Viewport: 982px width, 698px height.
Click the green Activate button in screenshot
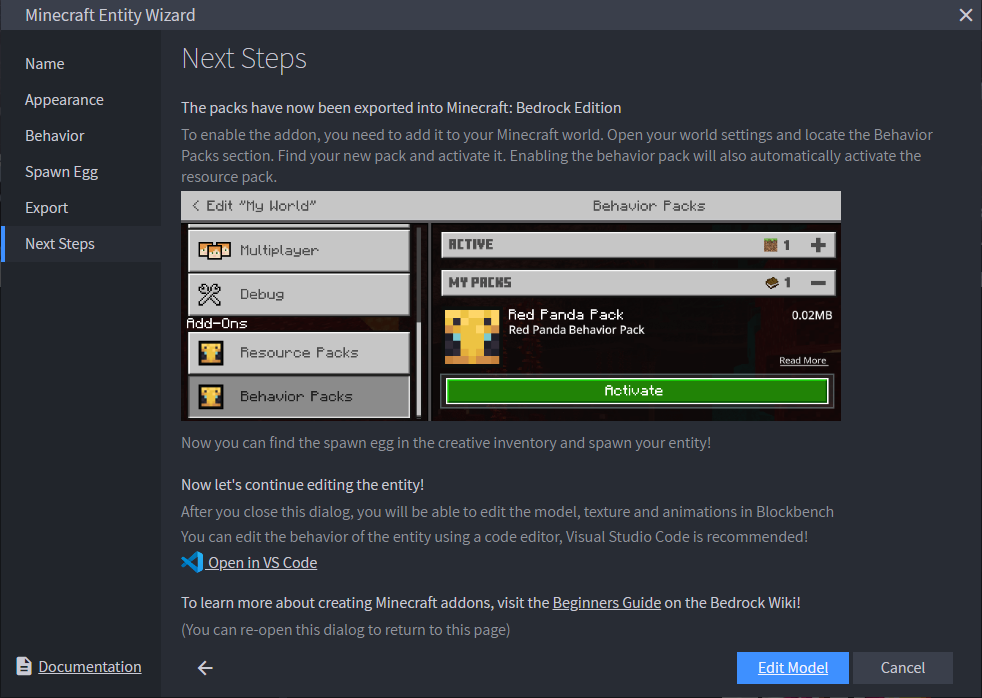[636, 391]
